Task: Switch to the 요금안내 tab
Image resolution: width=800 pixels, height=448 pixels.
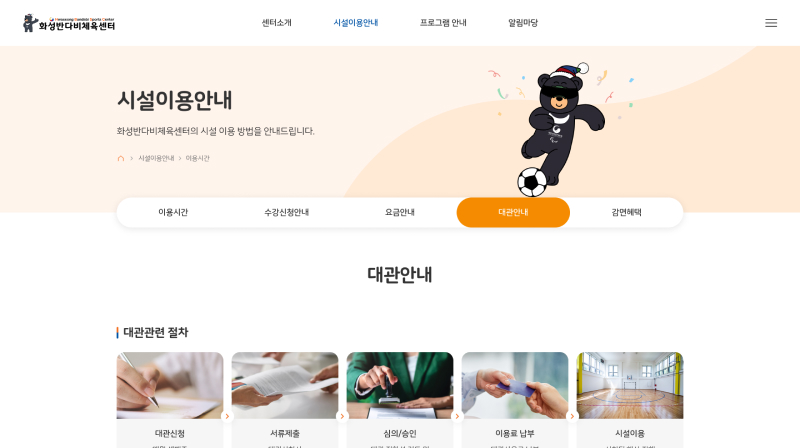Action: [x=399, y=212]
